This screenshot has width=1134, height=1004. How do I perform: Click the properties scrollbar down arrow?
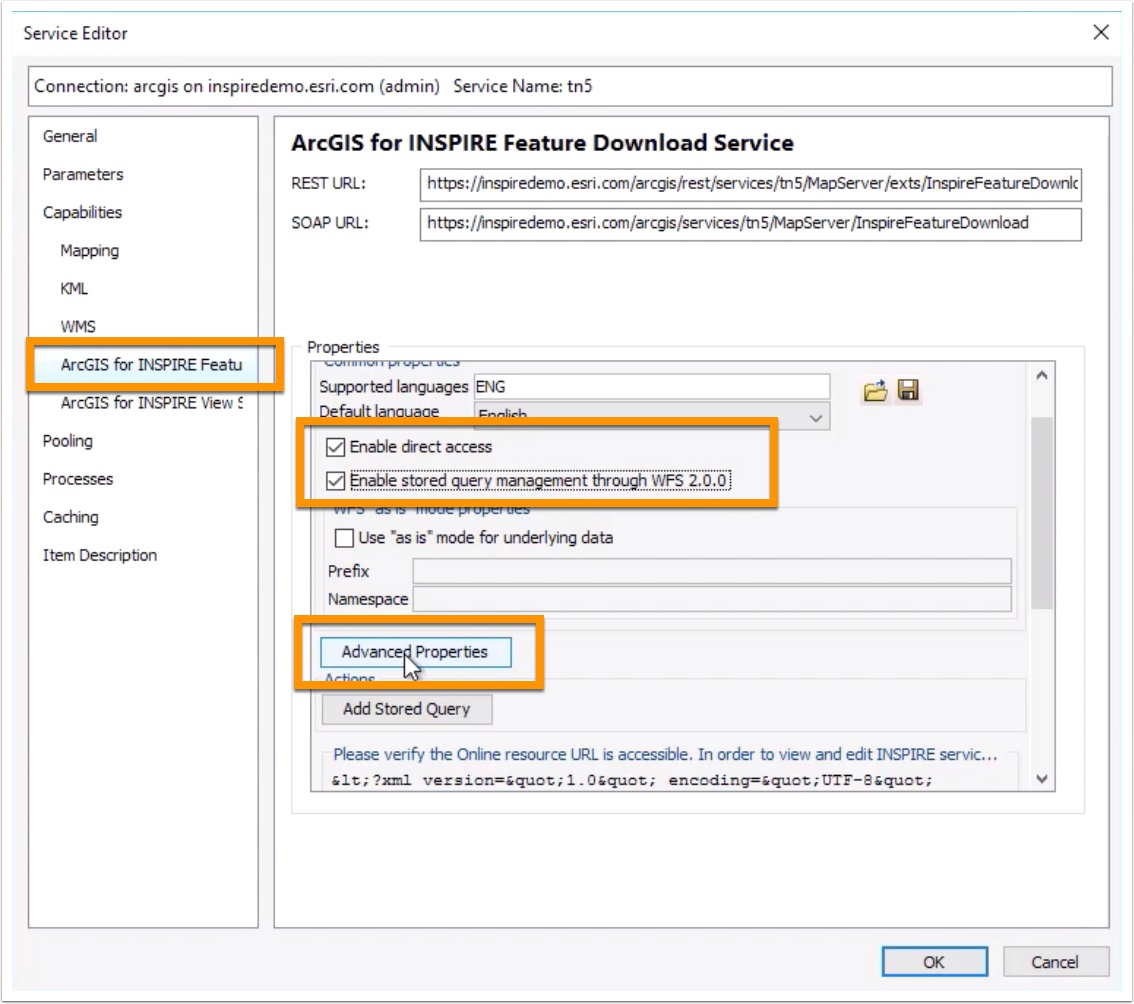pyautogui.click(x=1041, y=779)
